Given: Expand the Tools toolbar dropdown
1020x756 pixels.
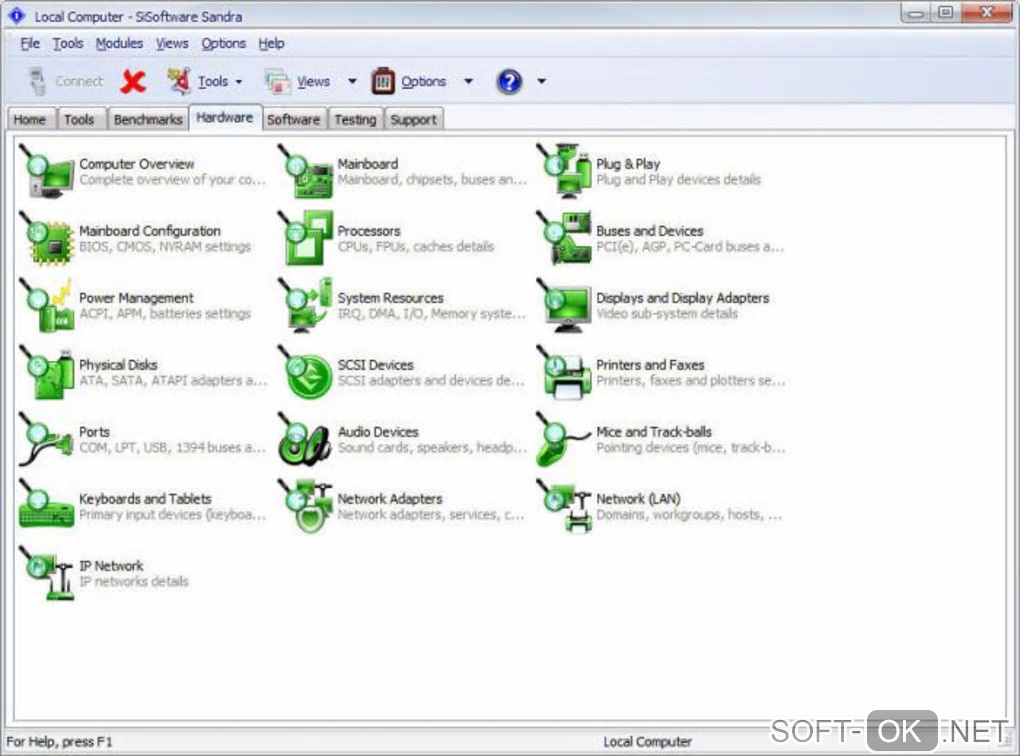Looking at the screenshot, I should click(239, 82).
